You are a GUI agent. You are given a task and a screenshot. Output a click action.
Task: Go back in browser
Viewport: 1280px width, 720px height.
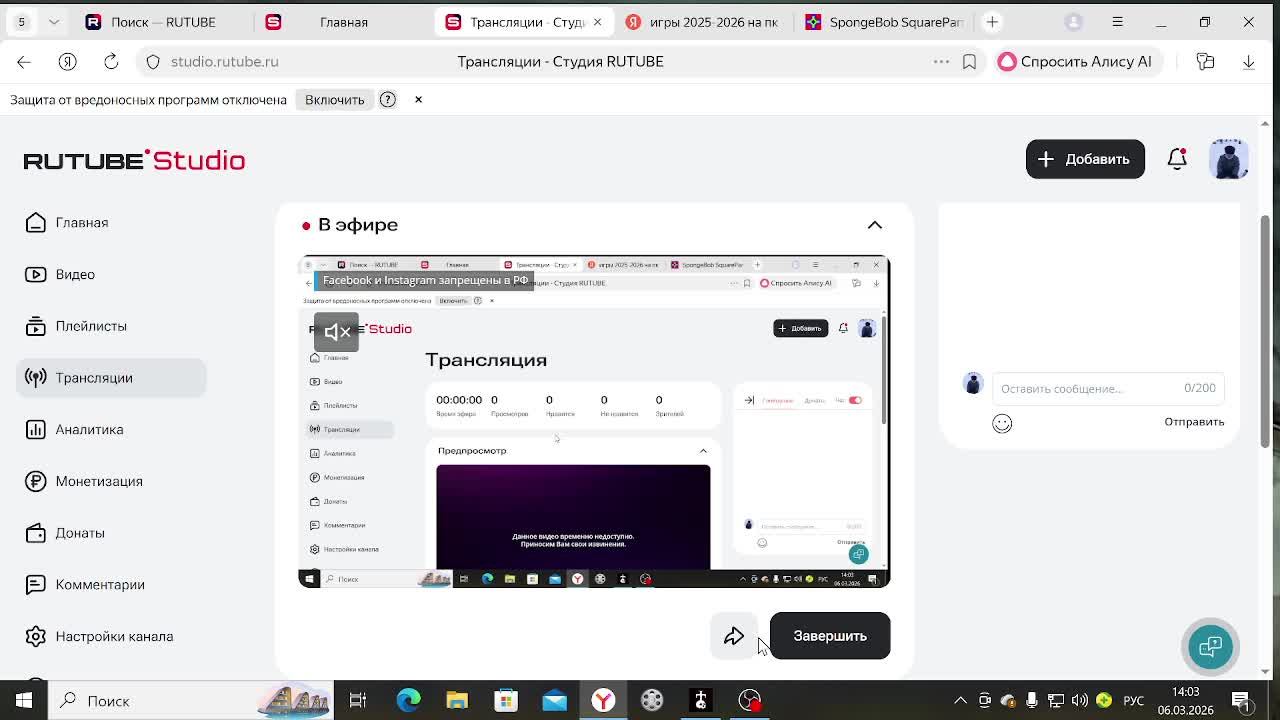pos(24,62)
